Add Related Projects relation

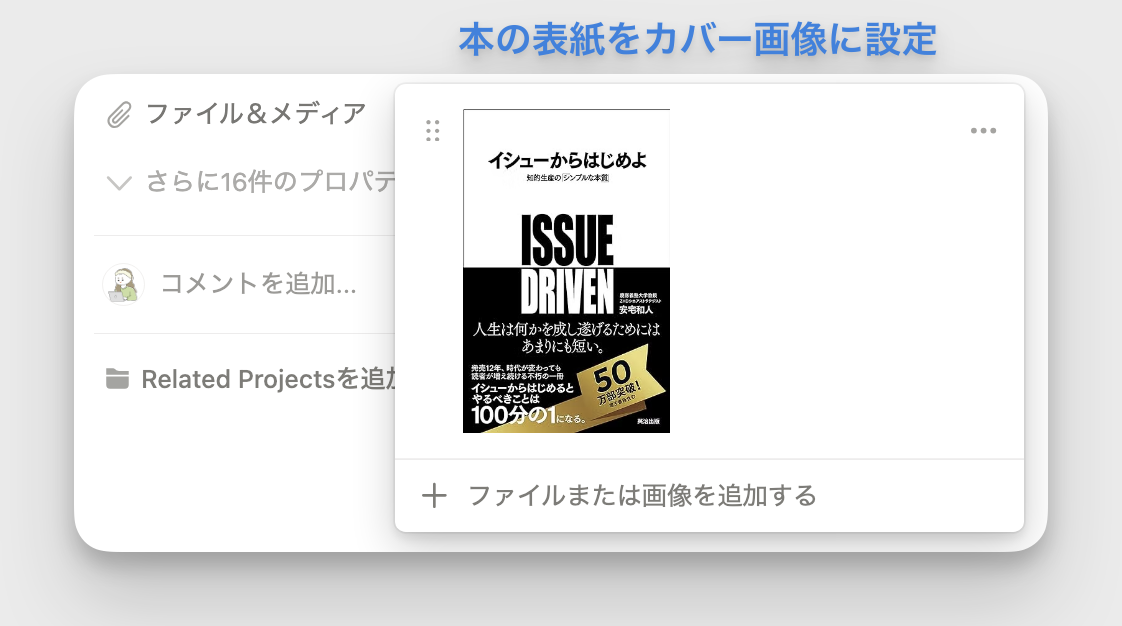click(268, 379)
